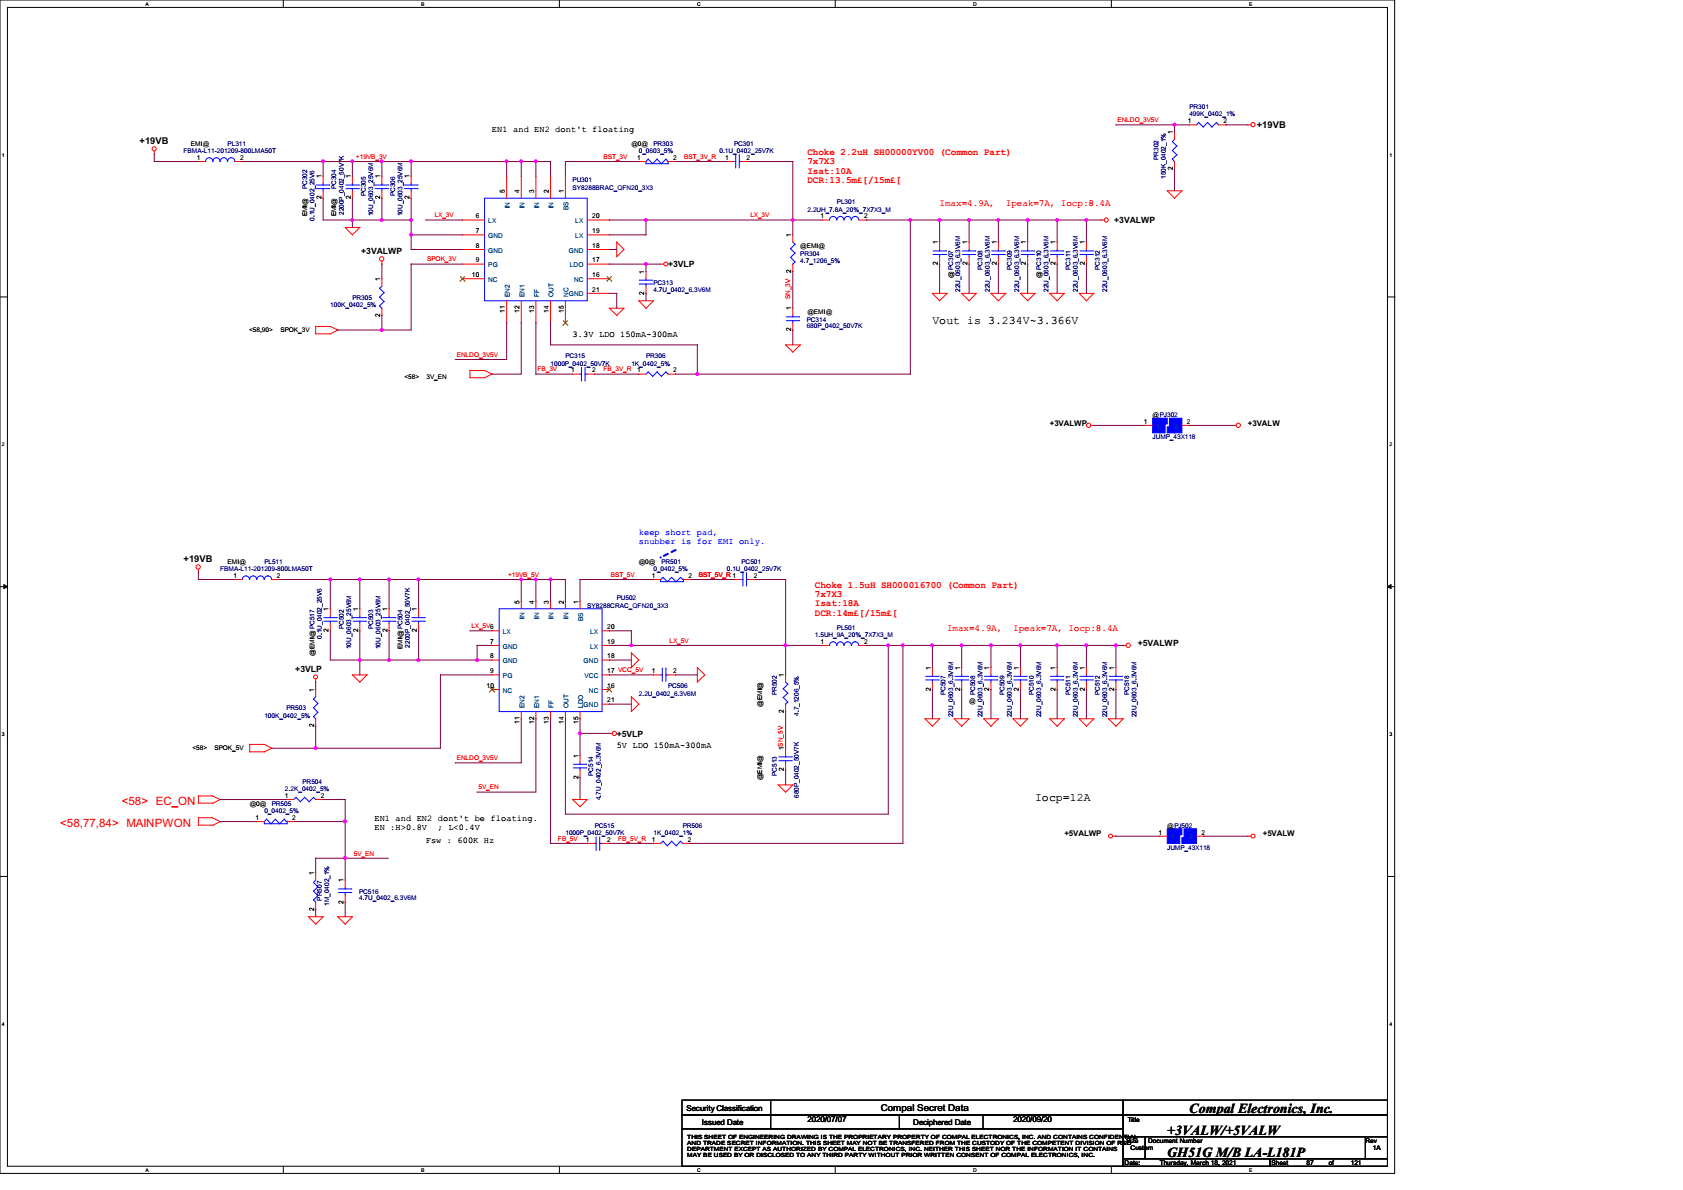The height and width of the screenshot is (1190, 1683).
Task: Click the PC301 0.1U capacitor symbol
Action: coord(737,160)
